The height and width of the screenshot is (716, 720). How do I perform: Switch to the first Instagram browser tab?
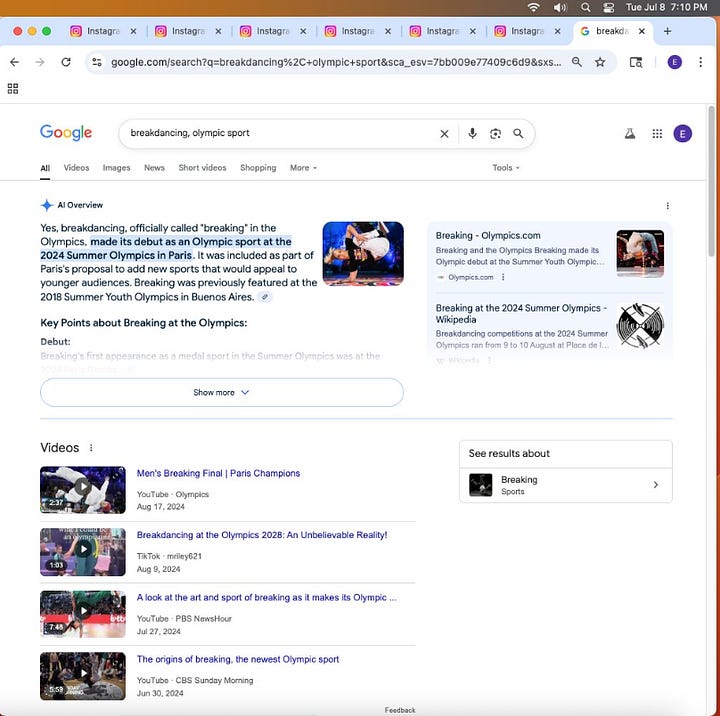103,31
